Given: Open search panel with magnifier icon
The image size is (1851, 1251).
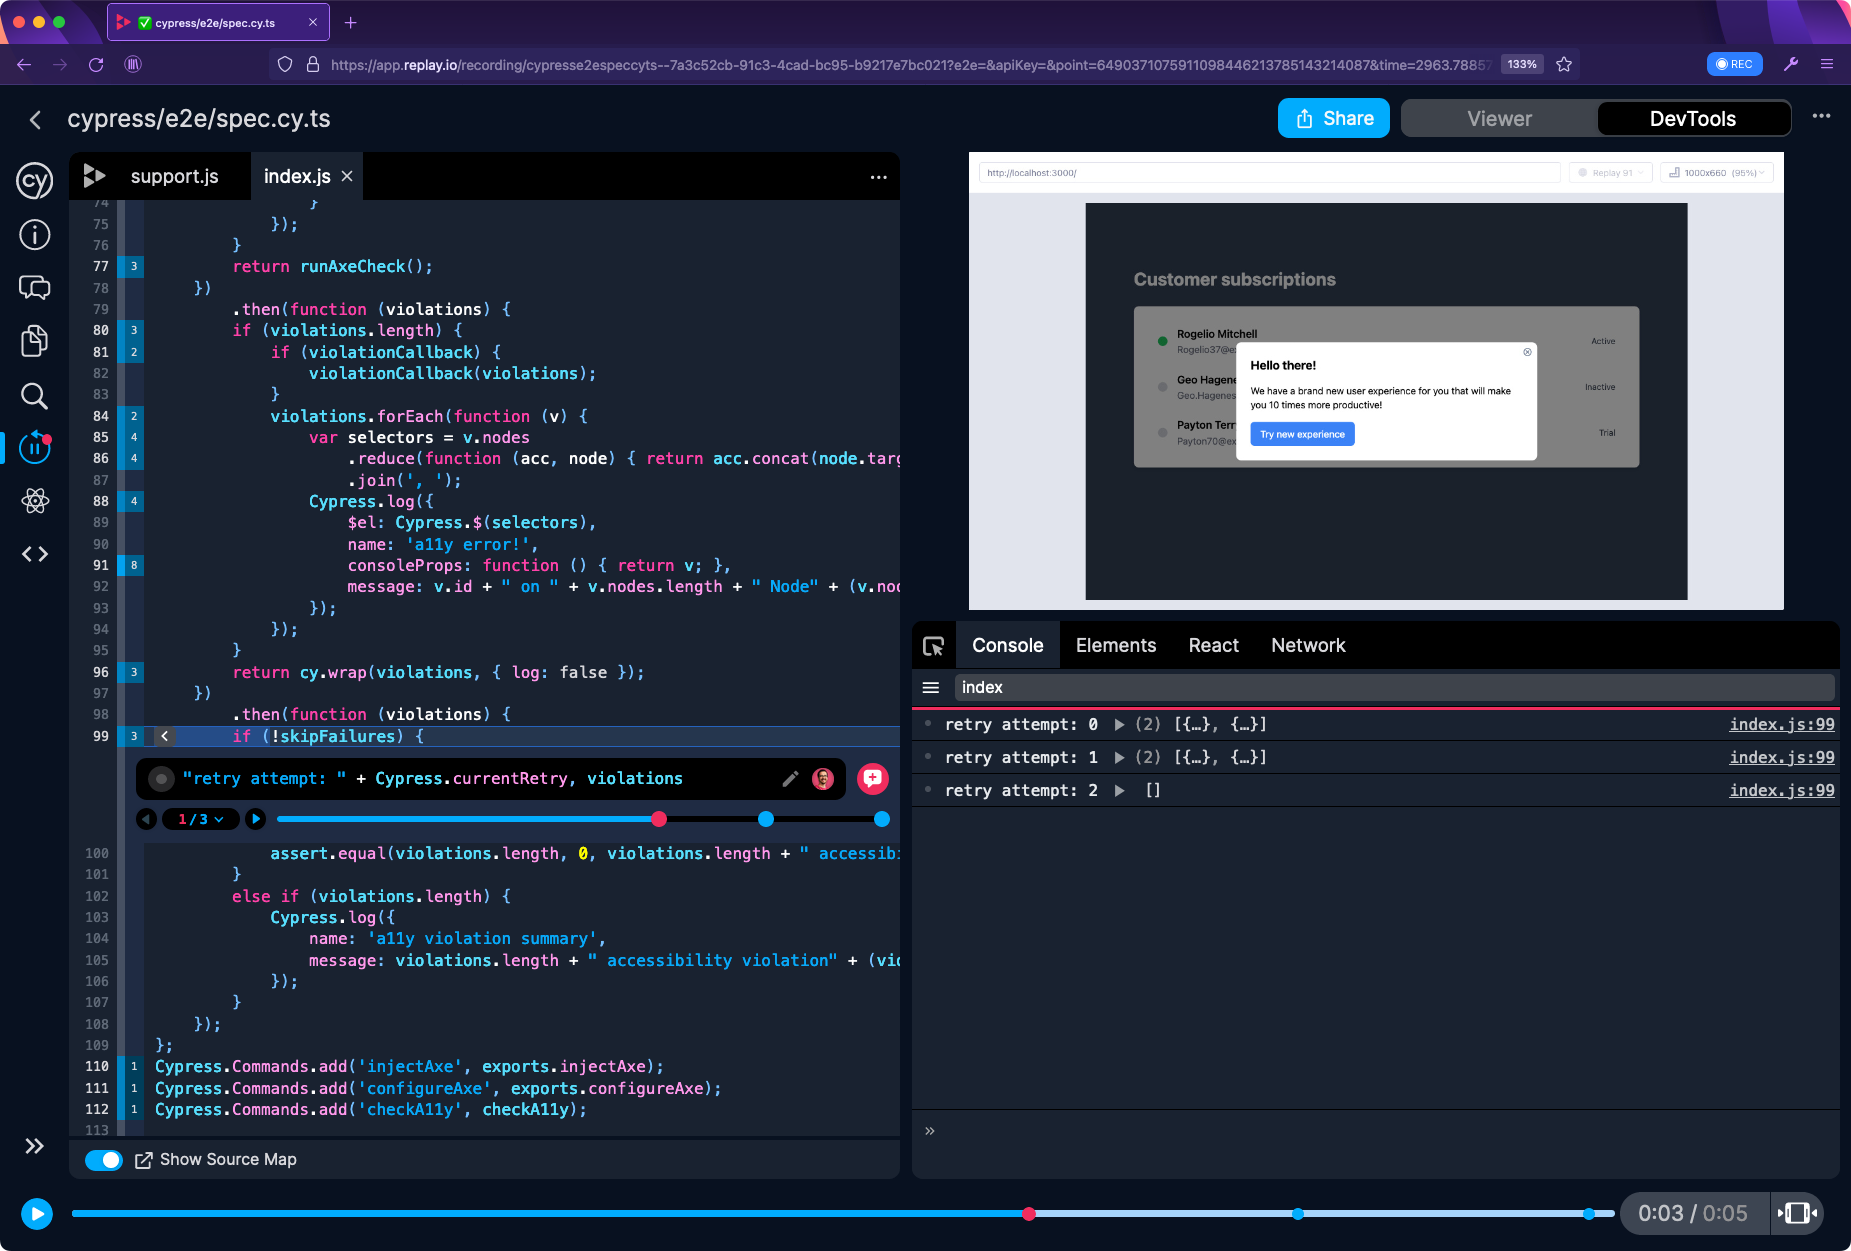Looking at the screenshot, I should point(35,395).
